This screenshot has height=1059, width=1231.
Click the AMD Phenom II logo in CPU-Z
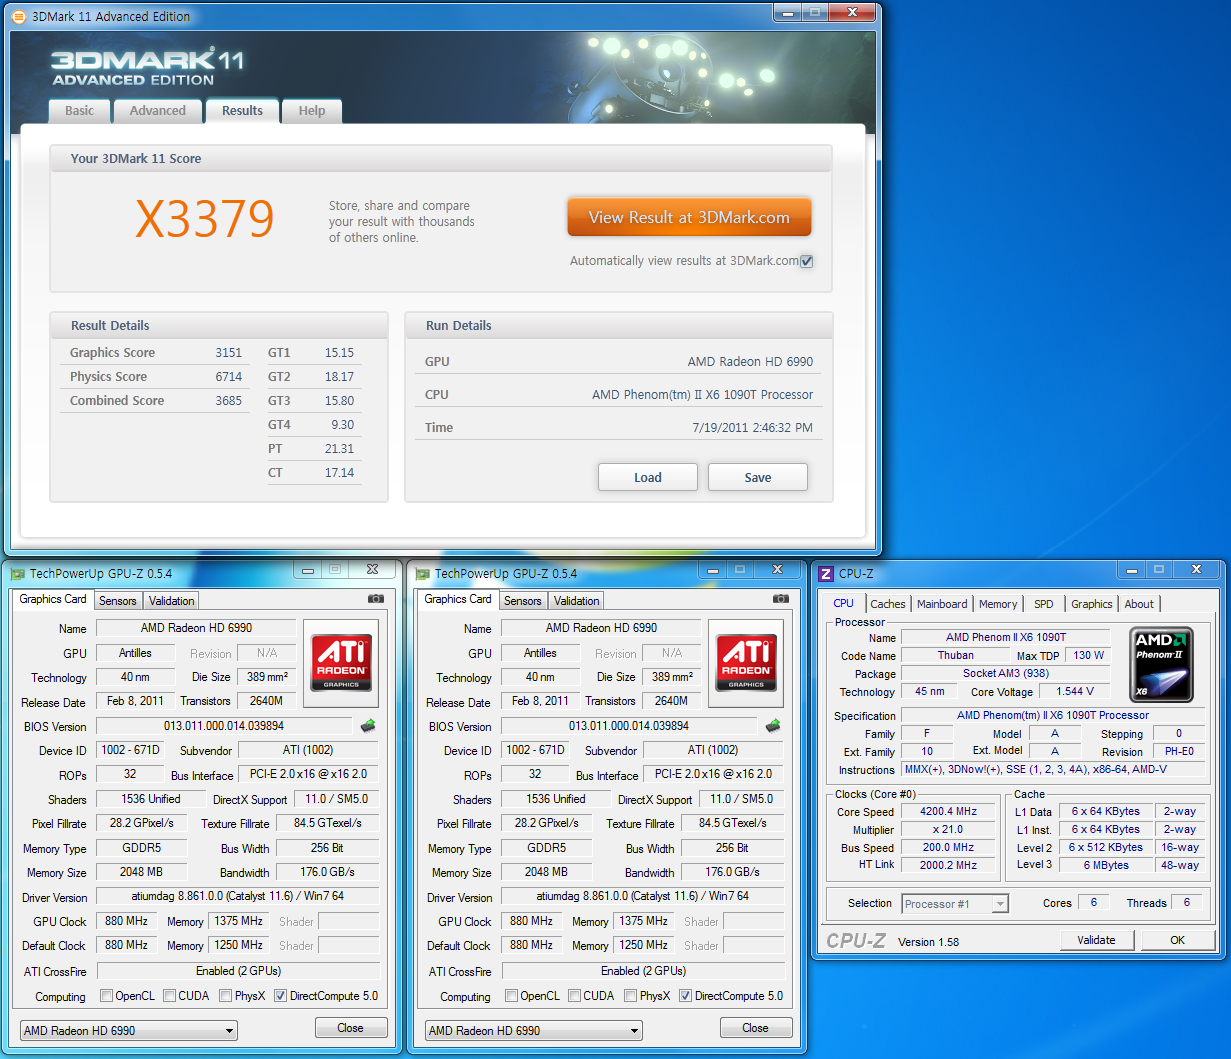[x=1161, y=663]
